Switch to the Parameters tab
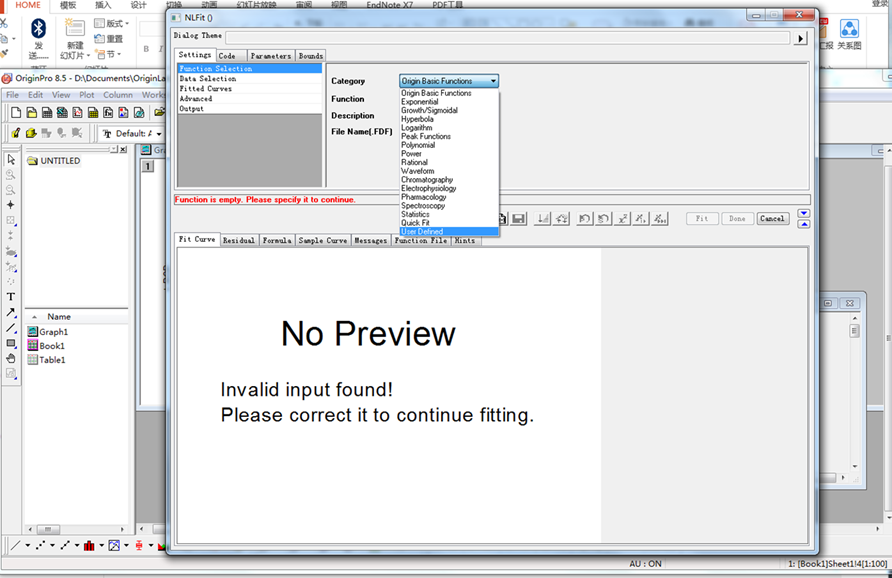The width and height of the screenshot is (892, 578). (271, 56)
